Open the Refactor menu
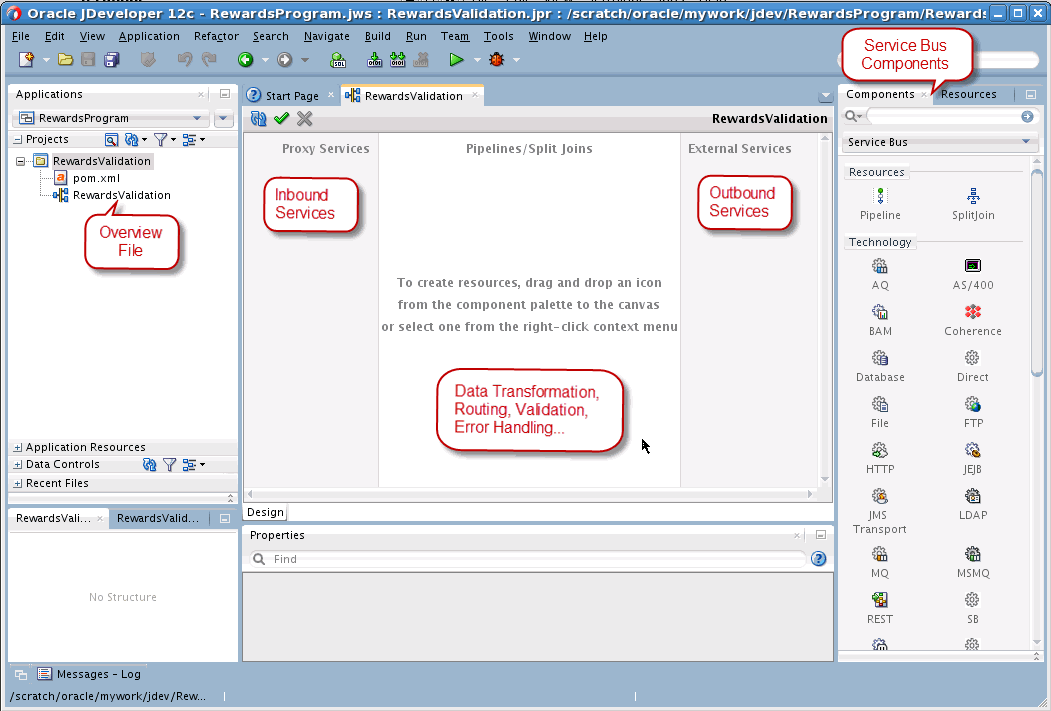Viewport: 1051px width, 711px height. (216, 36)
